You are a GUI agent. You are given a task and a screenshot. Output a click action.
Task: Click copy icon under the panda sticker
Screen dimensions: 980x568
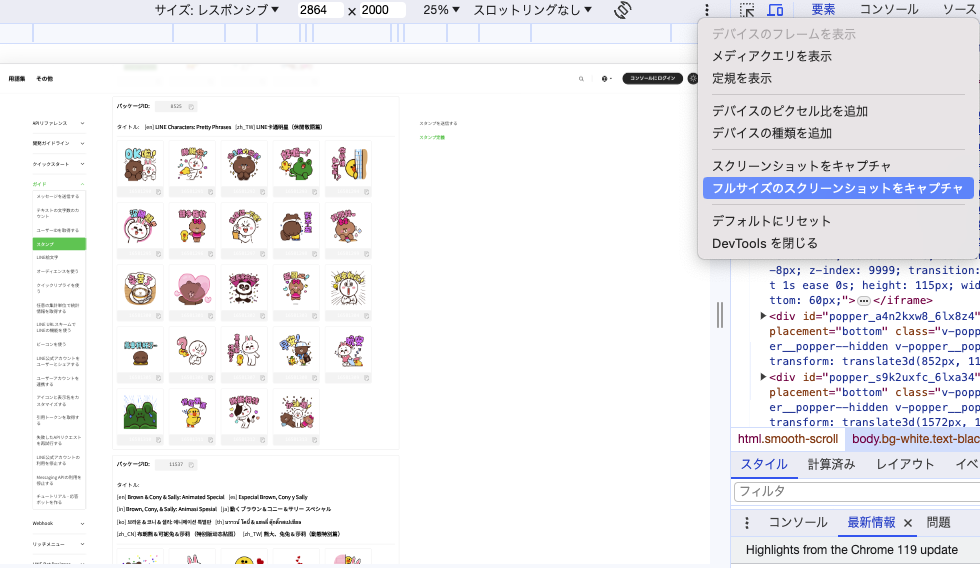pyautogui.click(x=262, y=316)
